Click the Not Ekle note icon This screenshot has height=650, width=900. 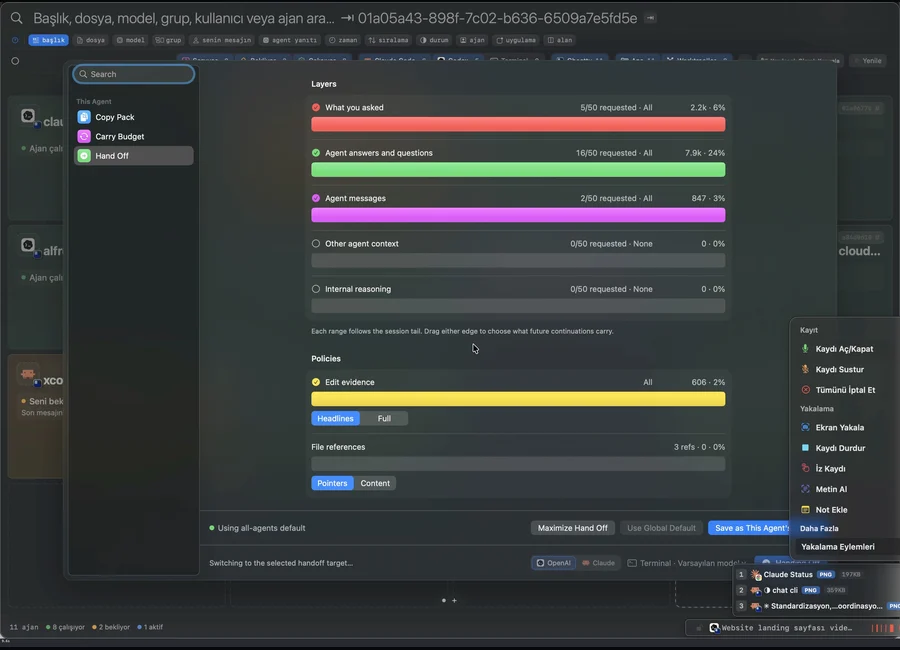(x=805, y=510)
